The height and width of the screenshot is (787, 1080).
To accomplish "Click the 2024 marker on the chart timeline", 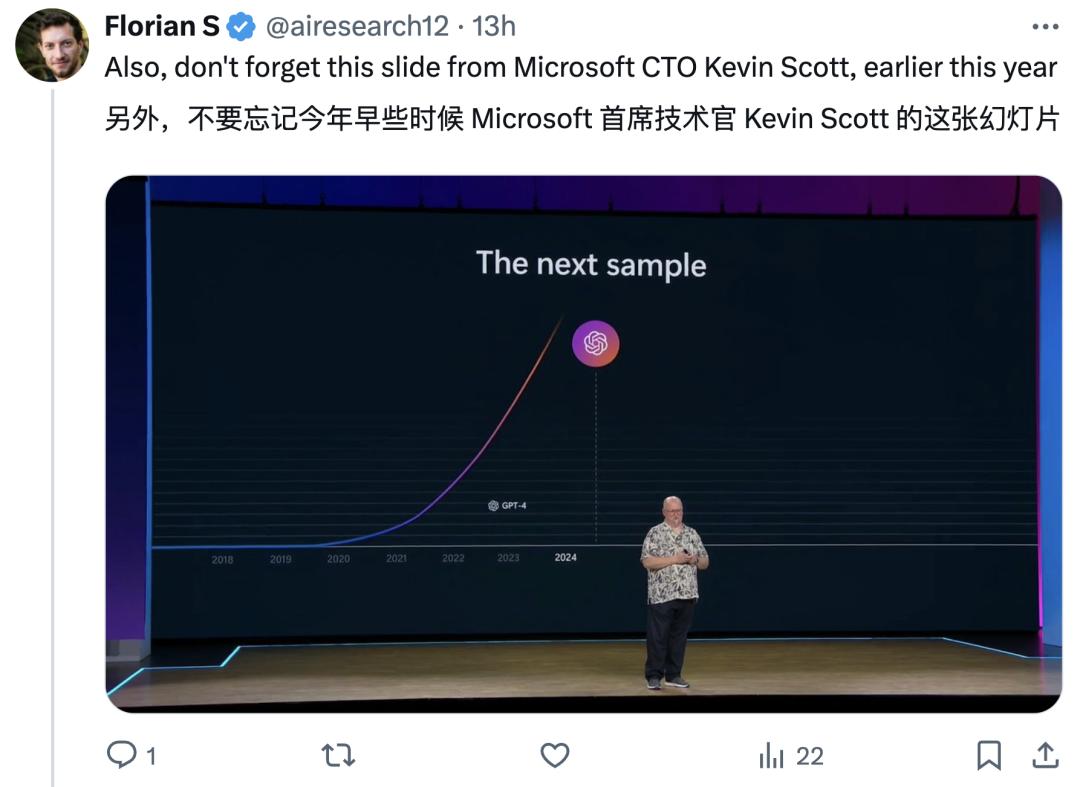I will [x=567, y=558].
